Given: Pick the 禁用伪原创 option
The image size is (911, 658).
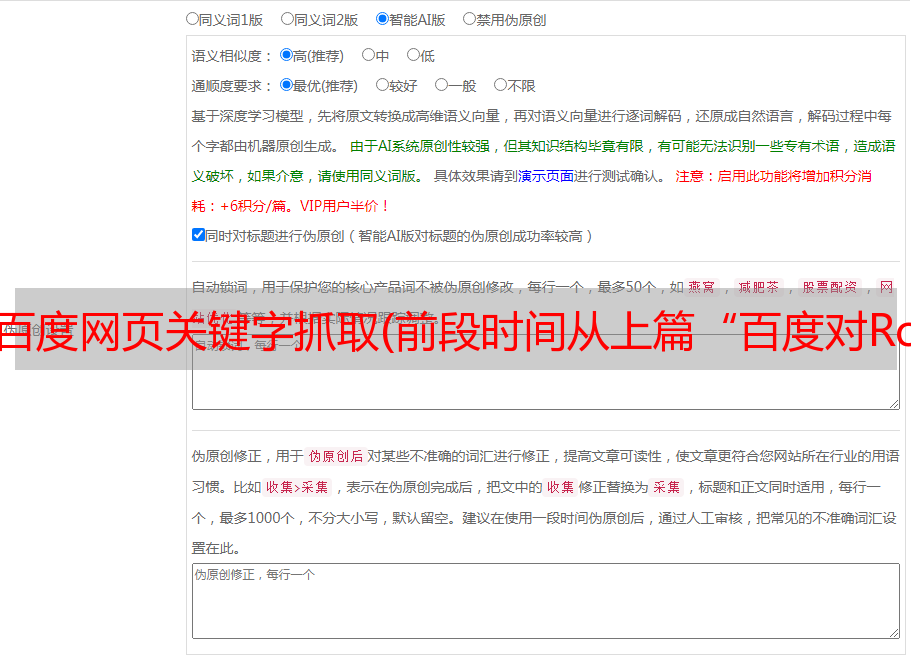Looking at the screenshot, I should [x=469, y=19].
